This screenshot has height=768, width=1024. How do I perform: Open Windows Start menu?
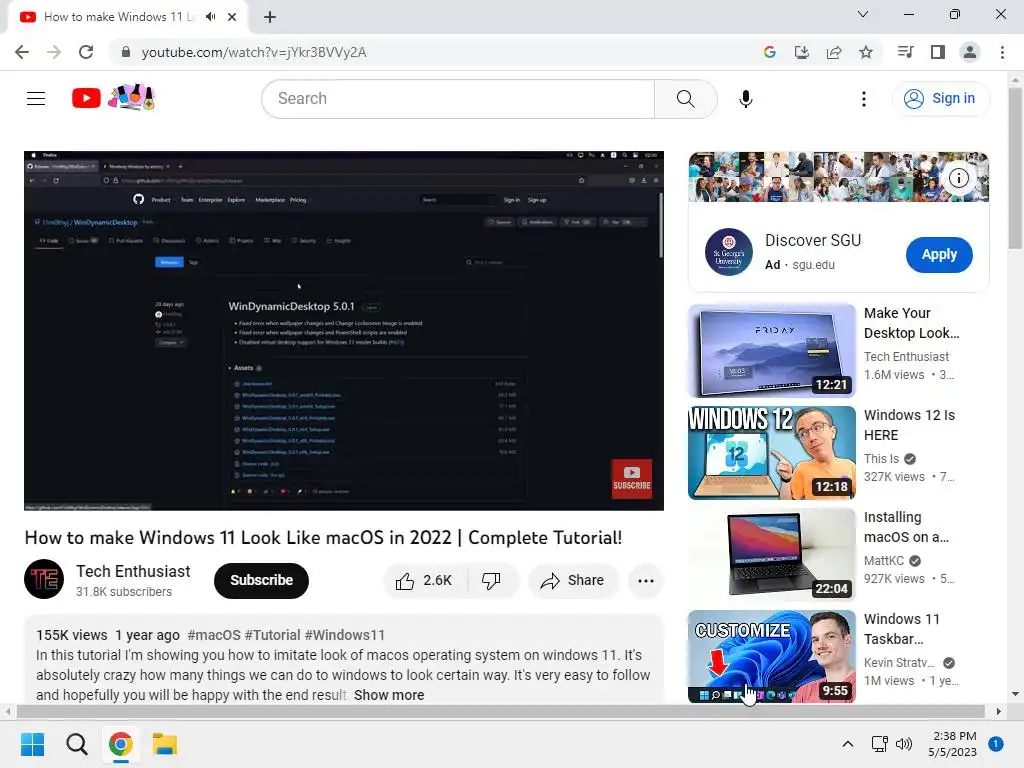point(33,744)
